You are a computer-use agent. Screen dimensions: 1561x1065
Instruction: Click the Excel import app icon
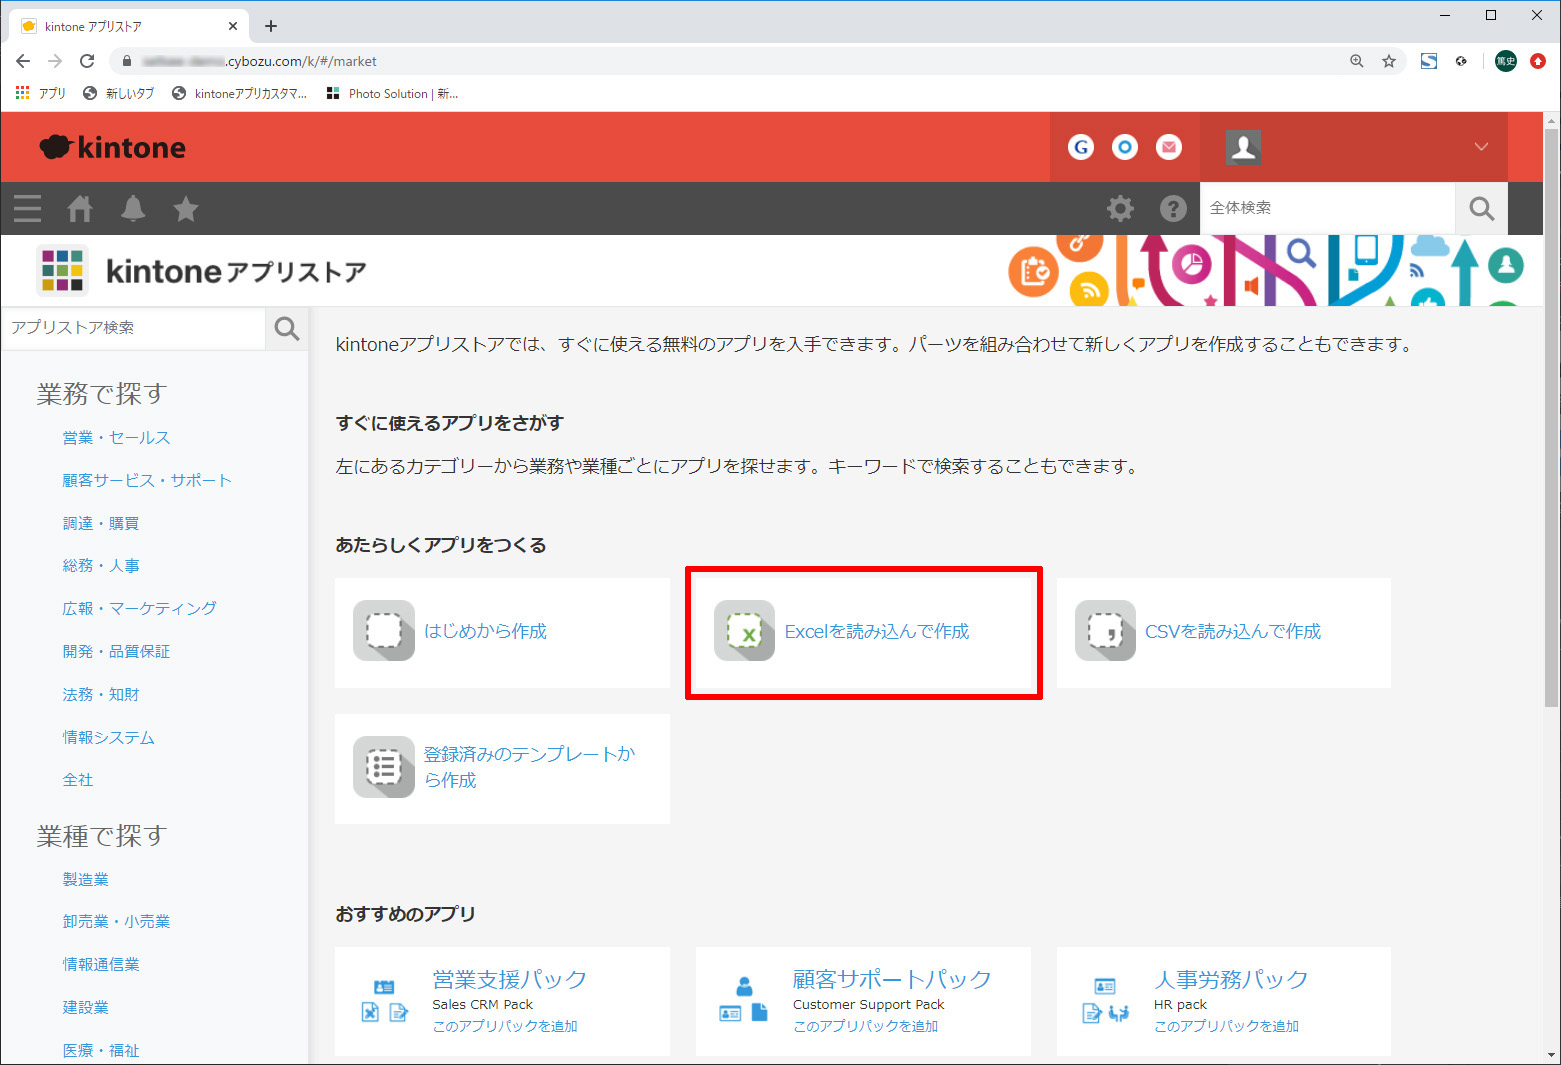(x=744, y=631)
